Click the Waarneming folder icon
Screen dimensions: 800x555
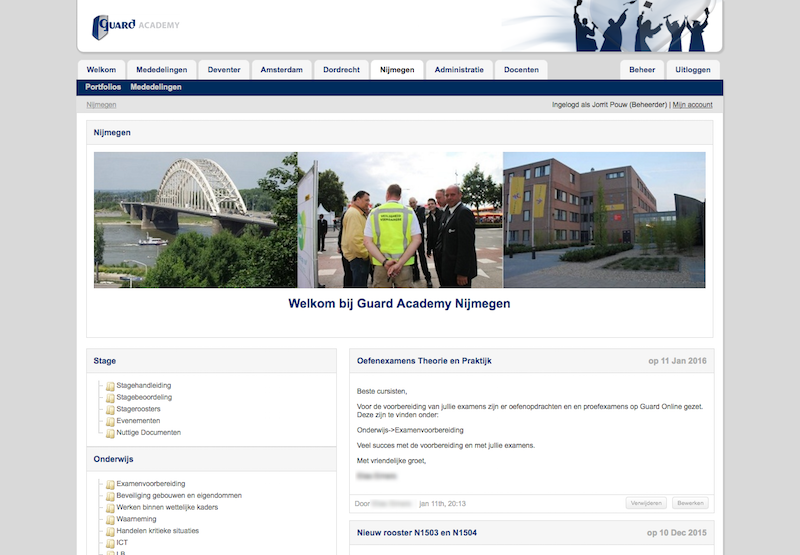coord(110,519)
